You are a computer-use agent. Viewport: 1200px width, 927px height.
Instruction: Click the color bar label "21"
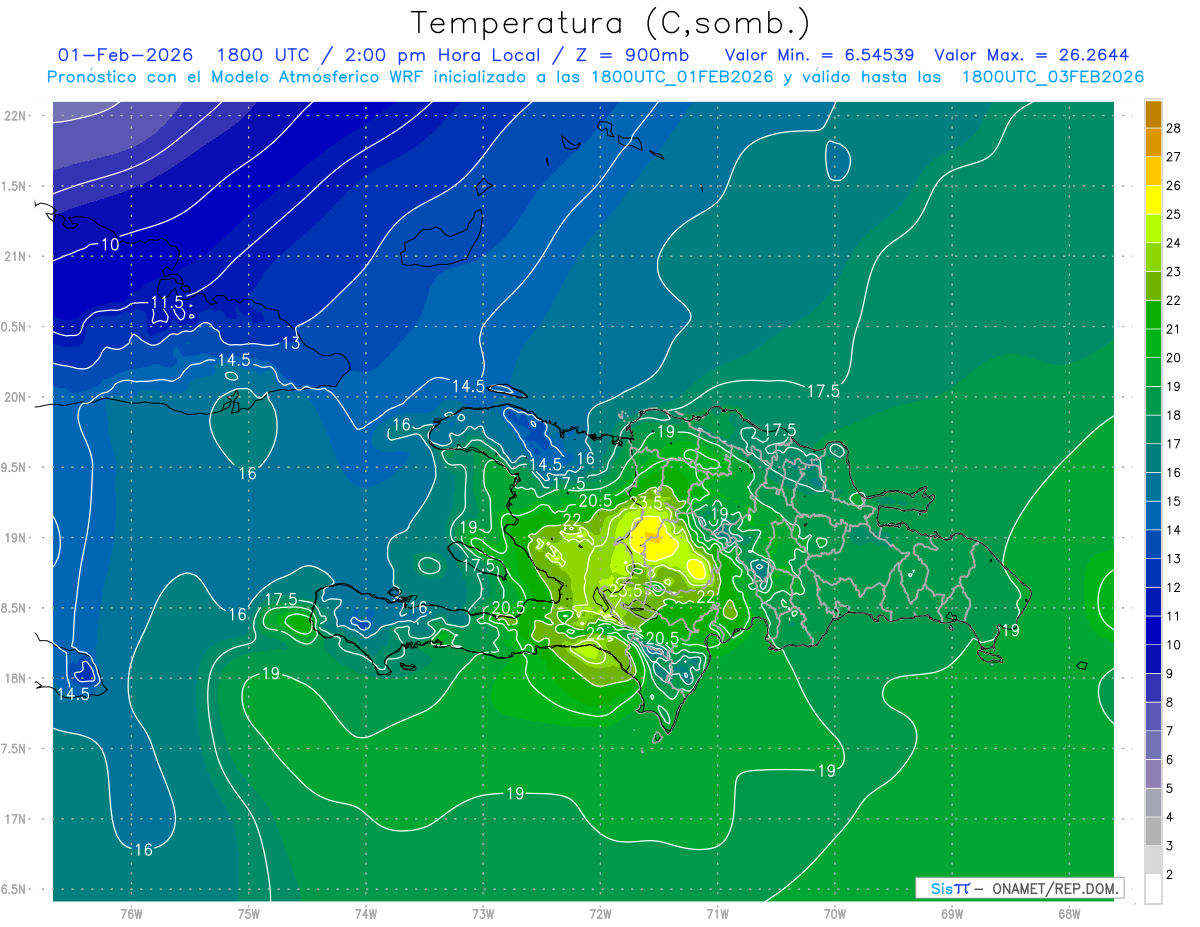pos(1173,329)
